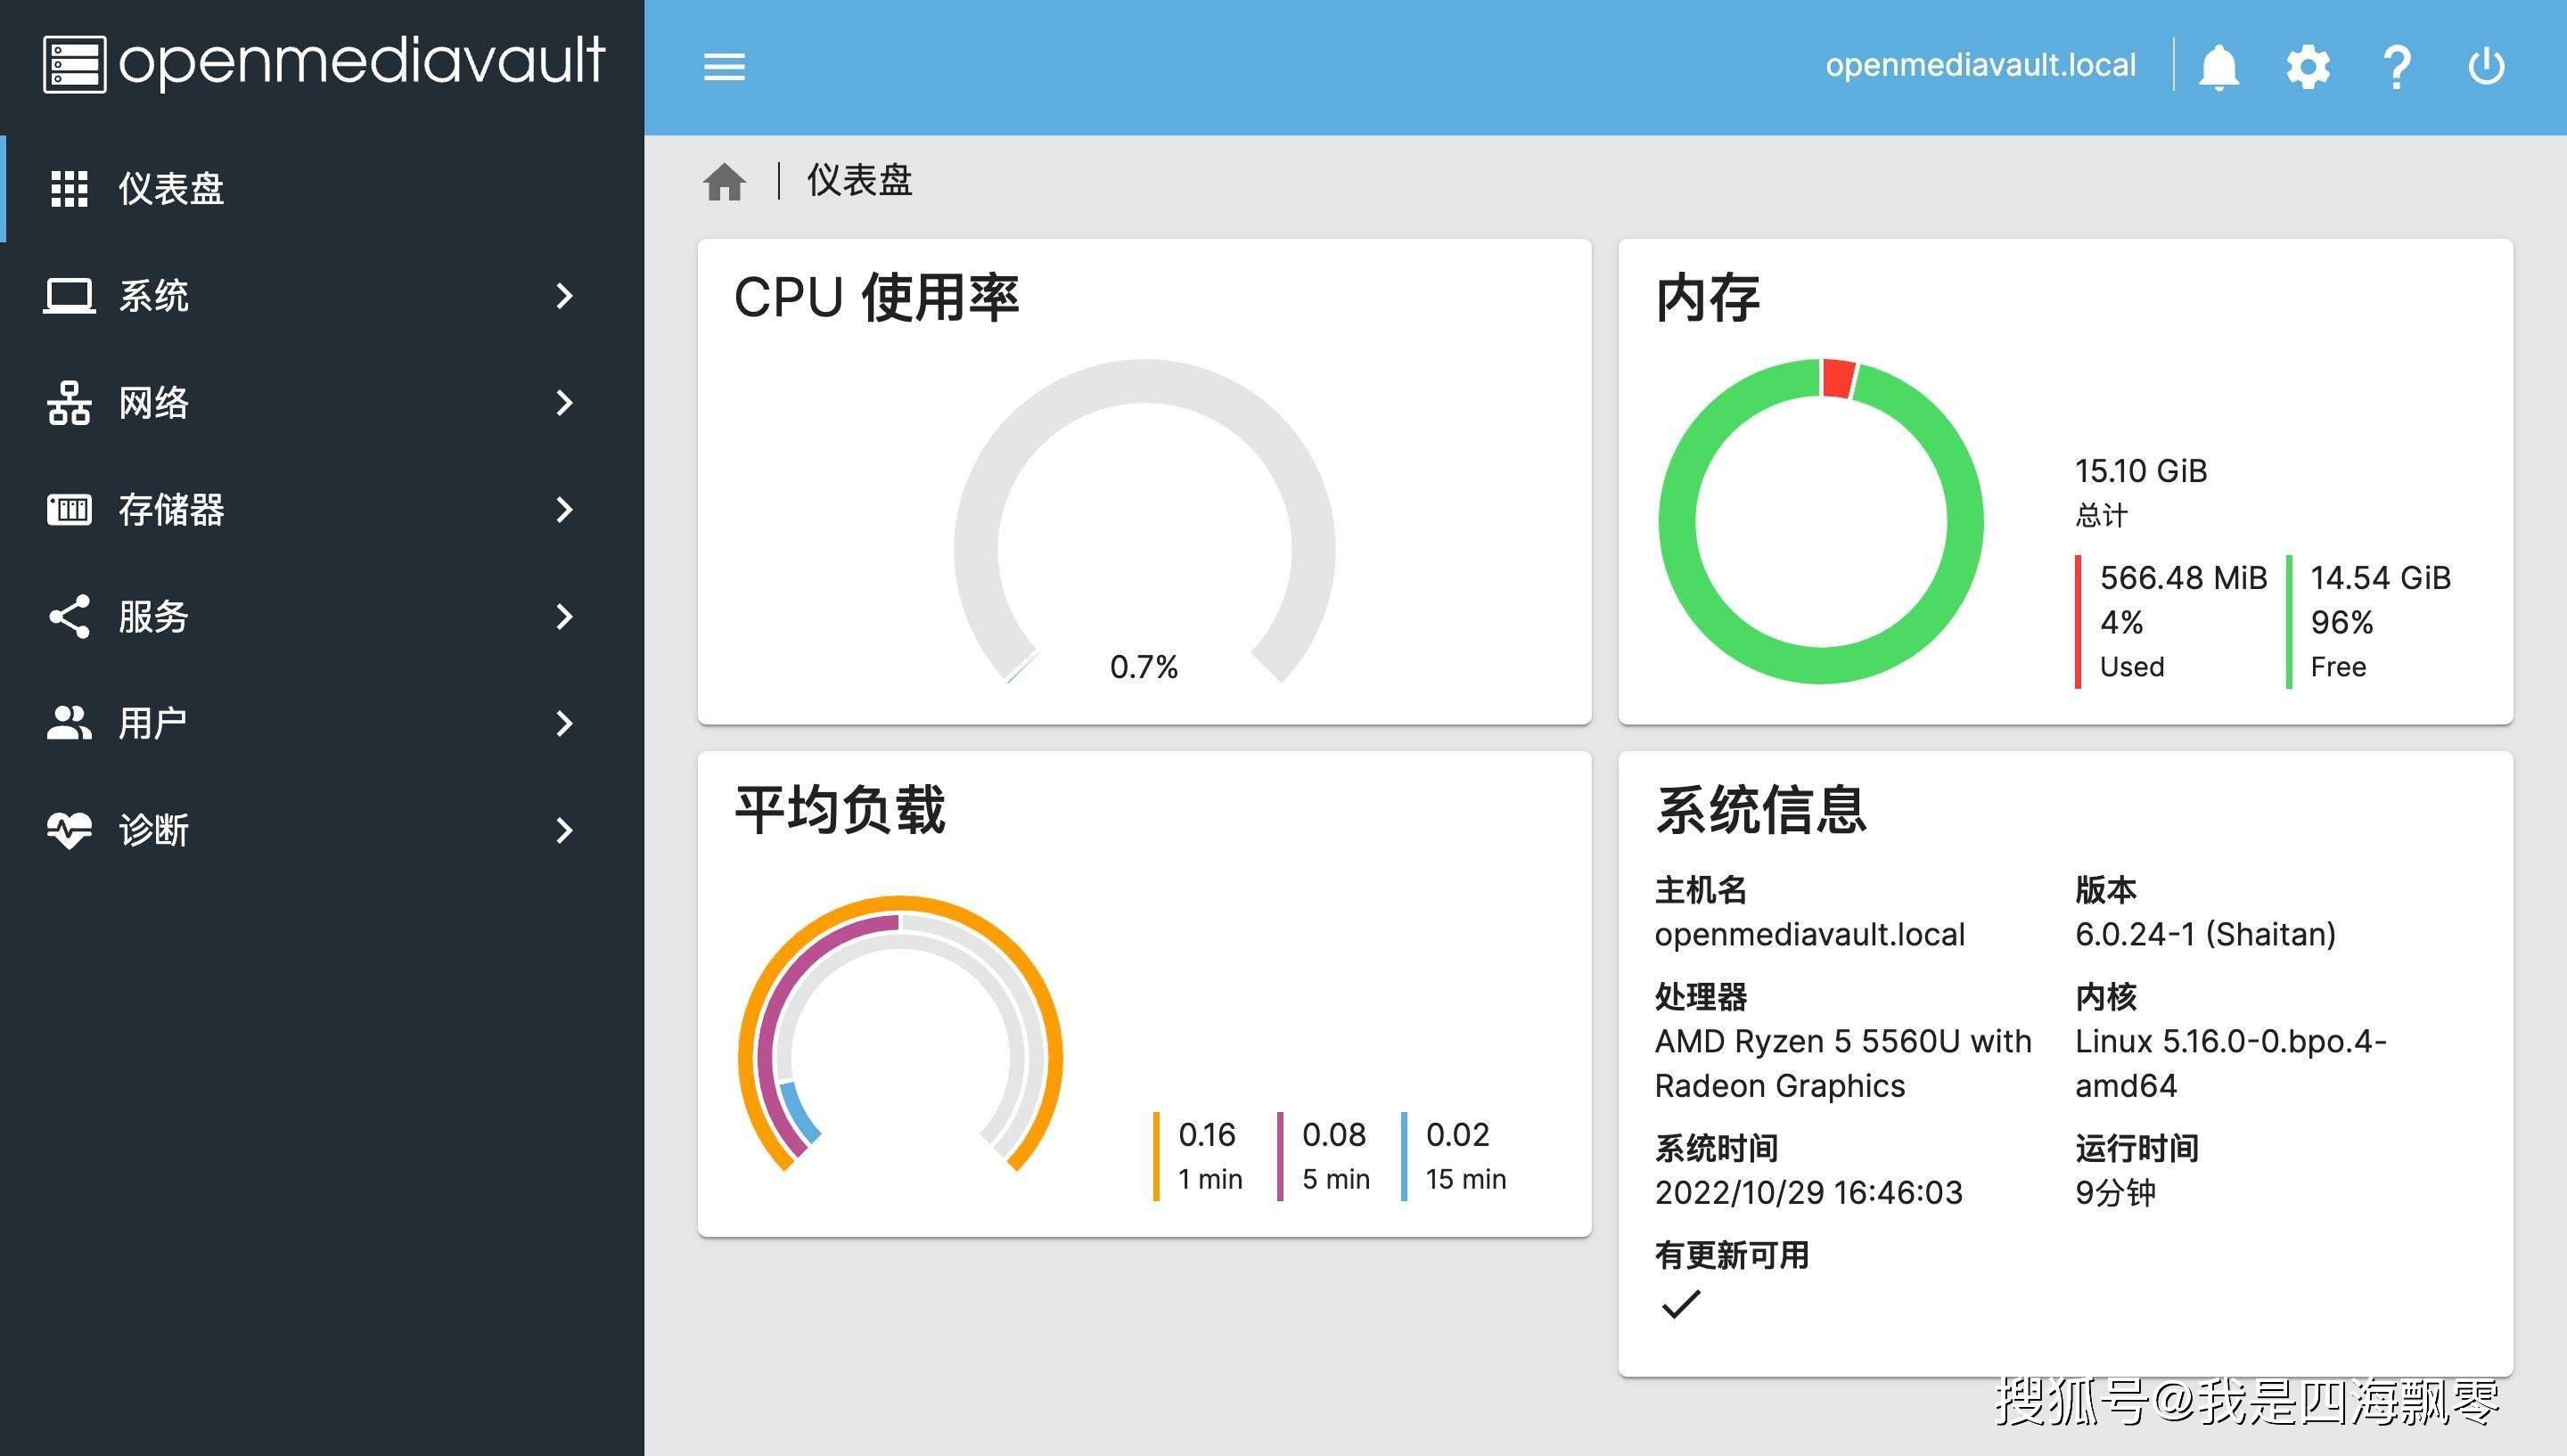The image size is (2567, 1456).
Task: Select 仪表盘 in the sidebar
Action: [322, 189]
